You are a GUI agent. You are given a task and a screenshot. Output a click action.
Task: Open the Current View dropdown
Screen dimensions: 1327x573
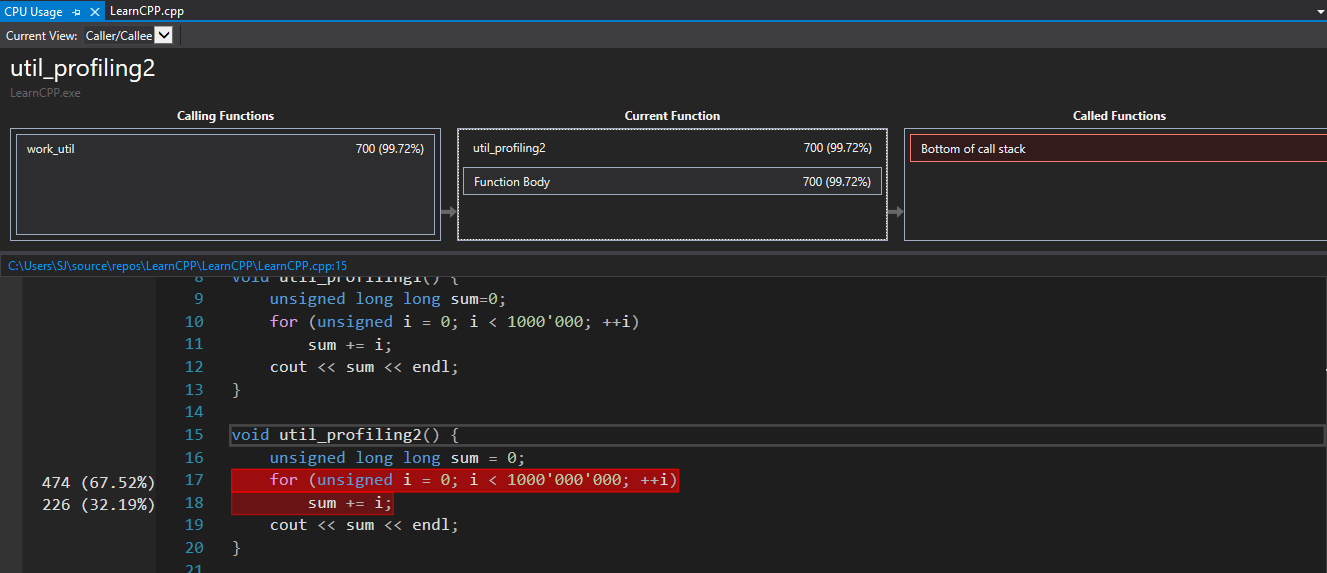pyautogui.click(x=164, y=35)
